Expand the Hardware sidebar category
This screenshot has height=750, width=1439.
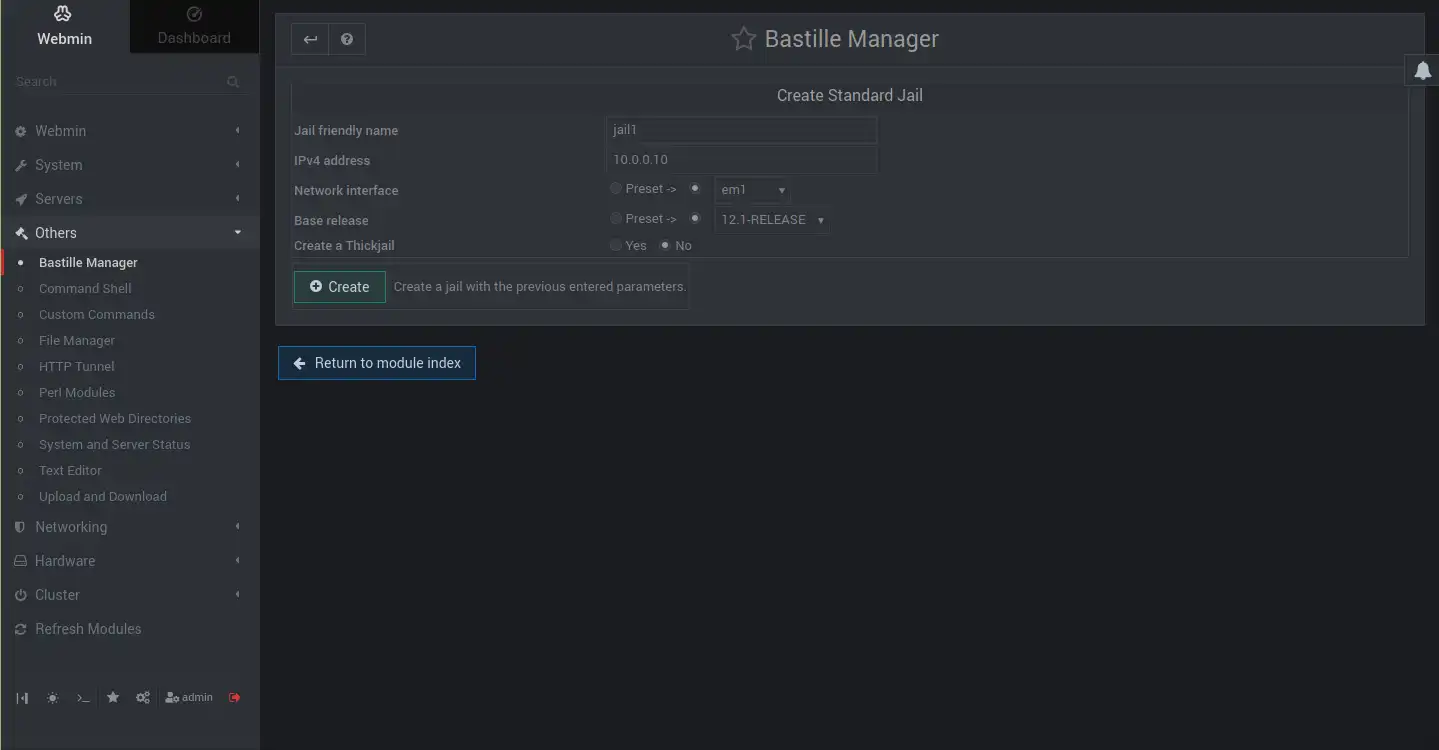[x=130, y=561]
